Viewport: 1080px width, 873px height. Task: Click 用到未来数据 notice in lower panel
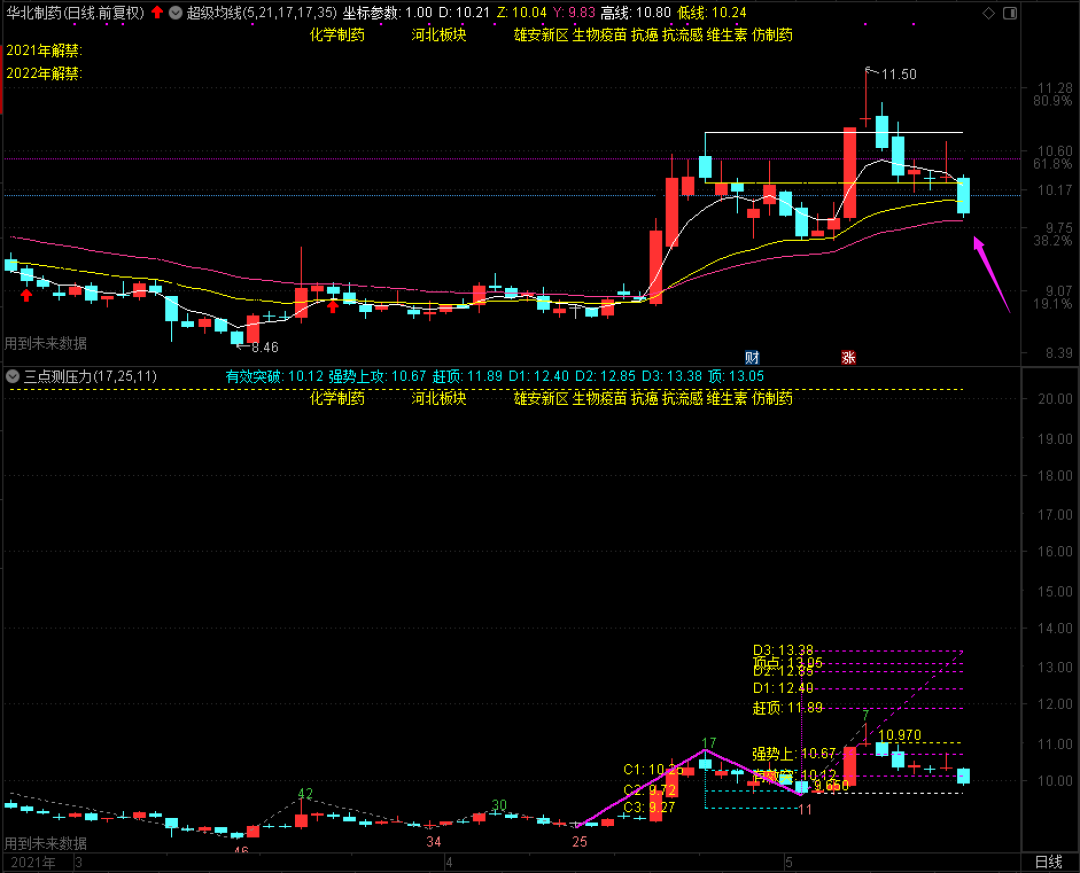[45, 843]
